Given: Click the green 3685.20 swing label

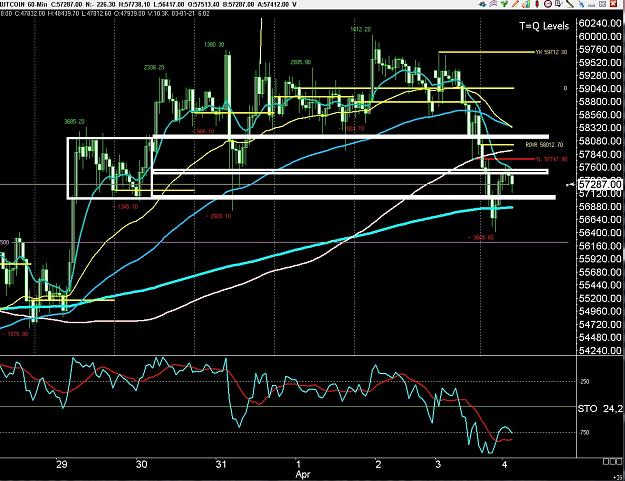Looking at the screenshot, I should pyautogui.click(x=75, y=122).
